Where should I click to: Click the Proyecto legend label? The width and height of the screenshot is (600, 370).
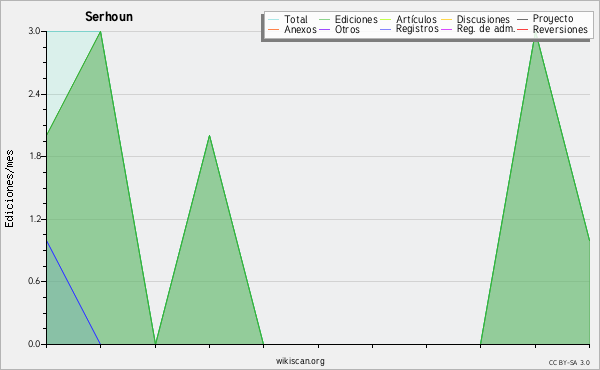(x=553, y=19)
